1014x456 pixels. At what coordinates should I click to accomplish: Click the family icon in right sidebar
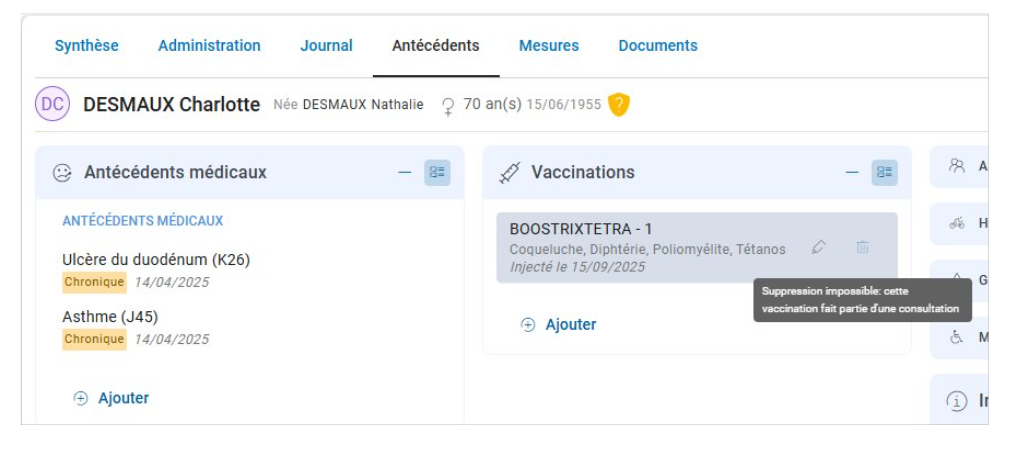[957, 166]
